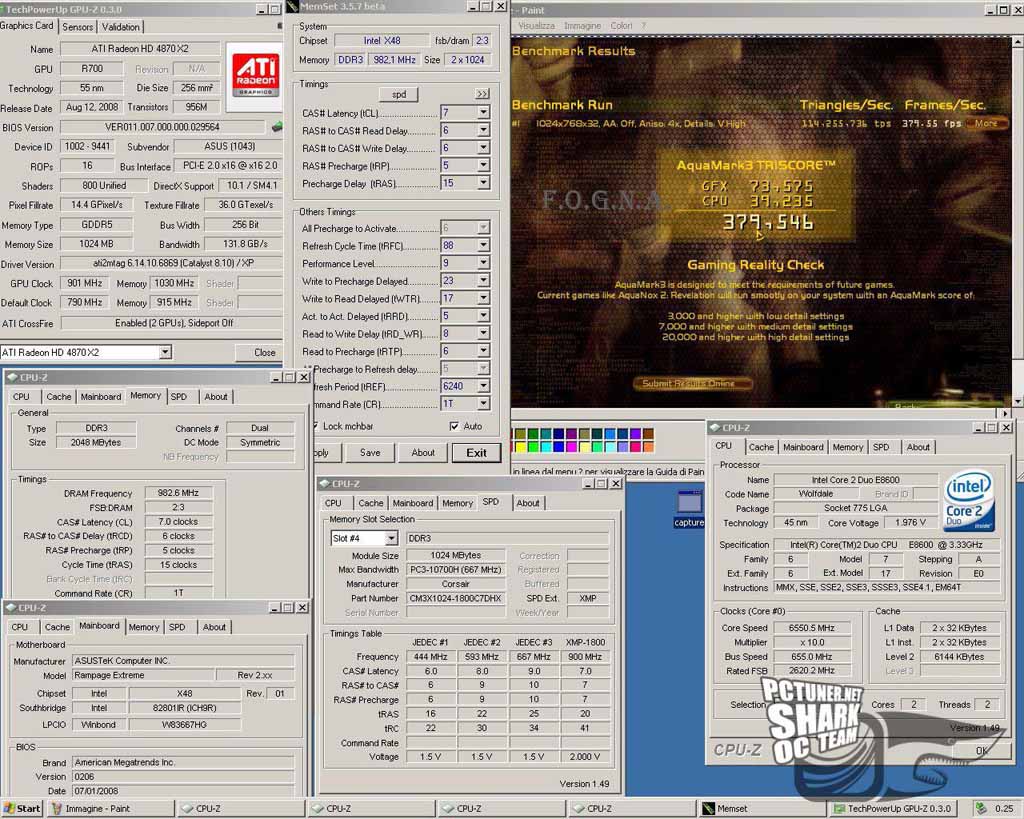Image resolution: width=1024 pixels, height=819 pixels.
Task: Click the Core Speed value 6550.5 MHz
Action: pos(811,628)
